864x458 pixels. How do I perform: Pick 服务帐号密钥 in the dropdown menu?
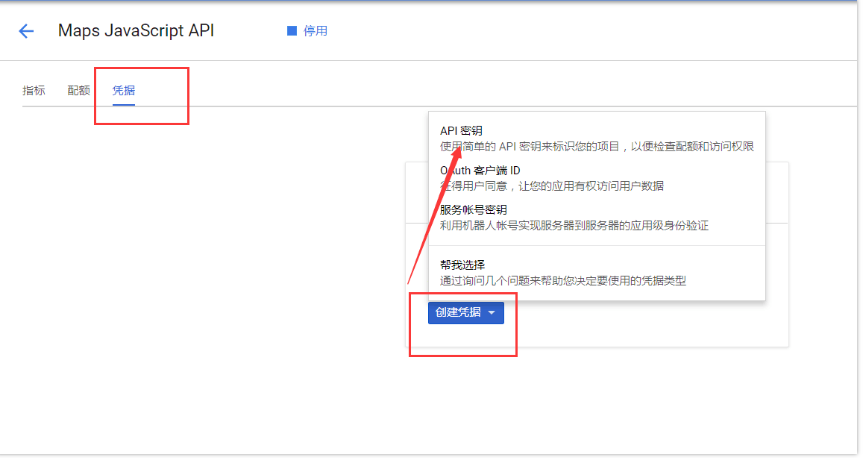tap(473, 210)
